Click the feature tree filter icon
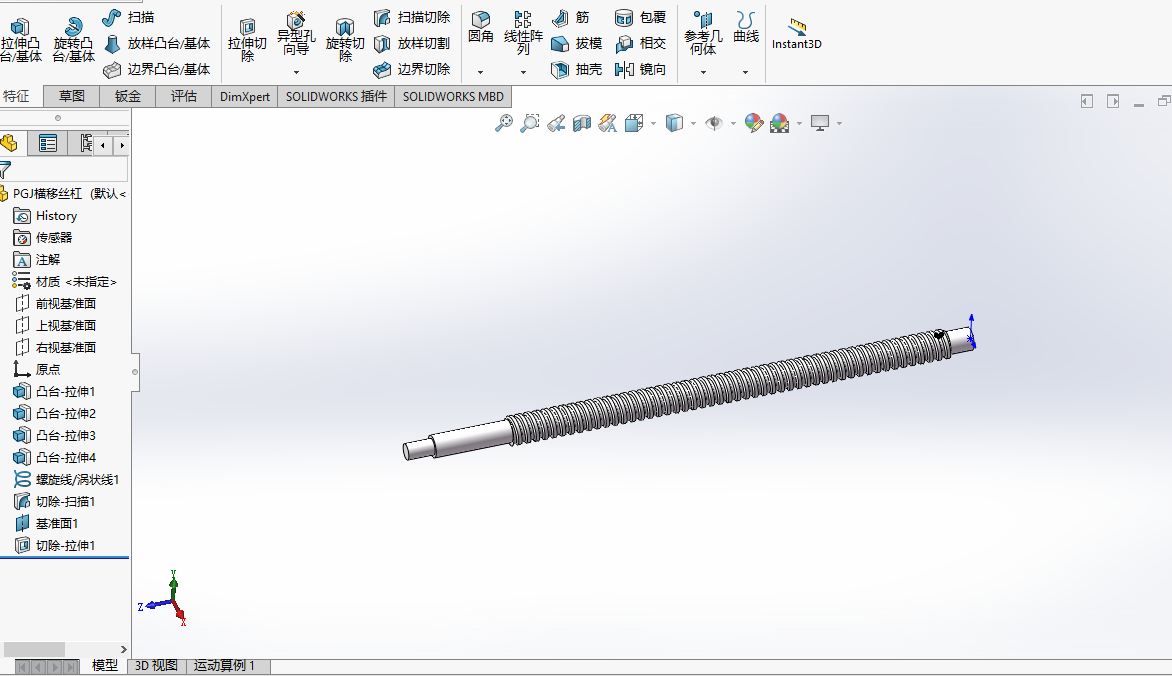Image resolution: width=1172 pixels, height=676 pixels. [x=6, y=169]
